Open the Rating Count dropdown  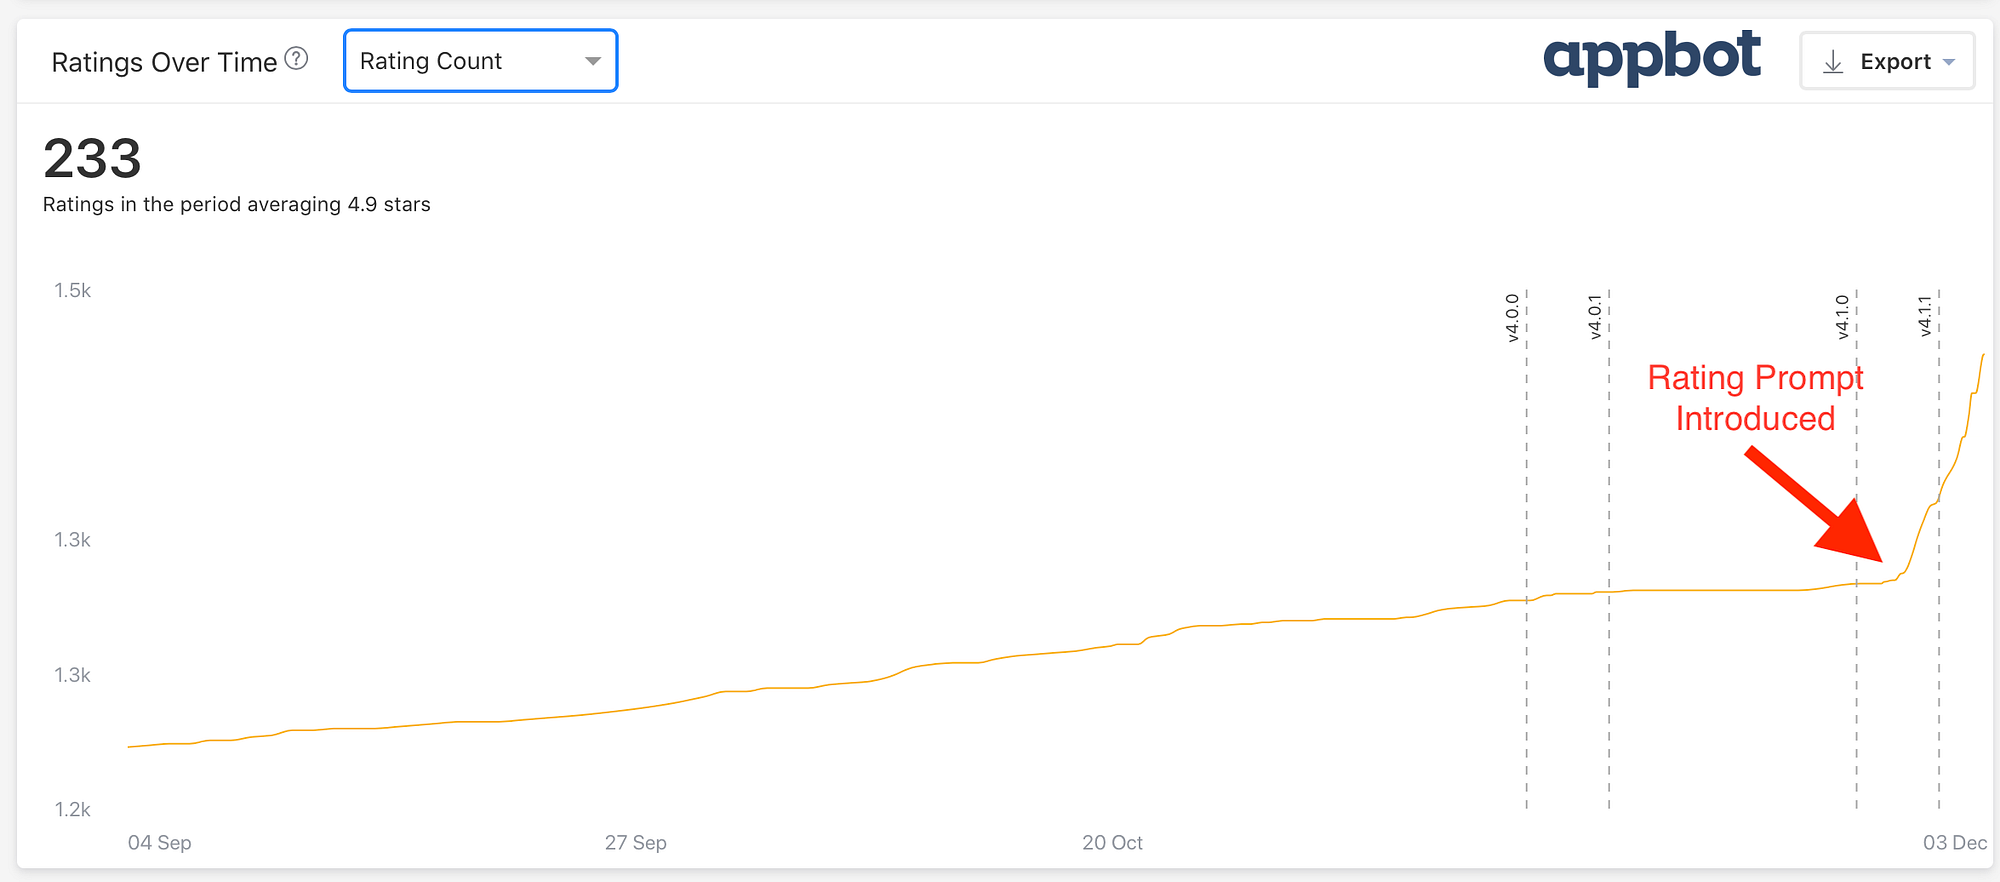[x=480, y=61]
